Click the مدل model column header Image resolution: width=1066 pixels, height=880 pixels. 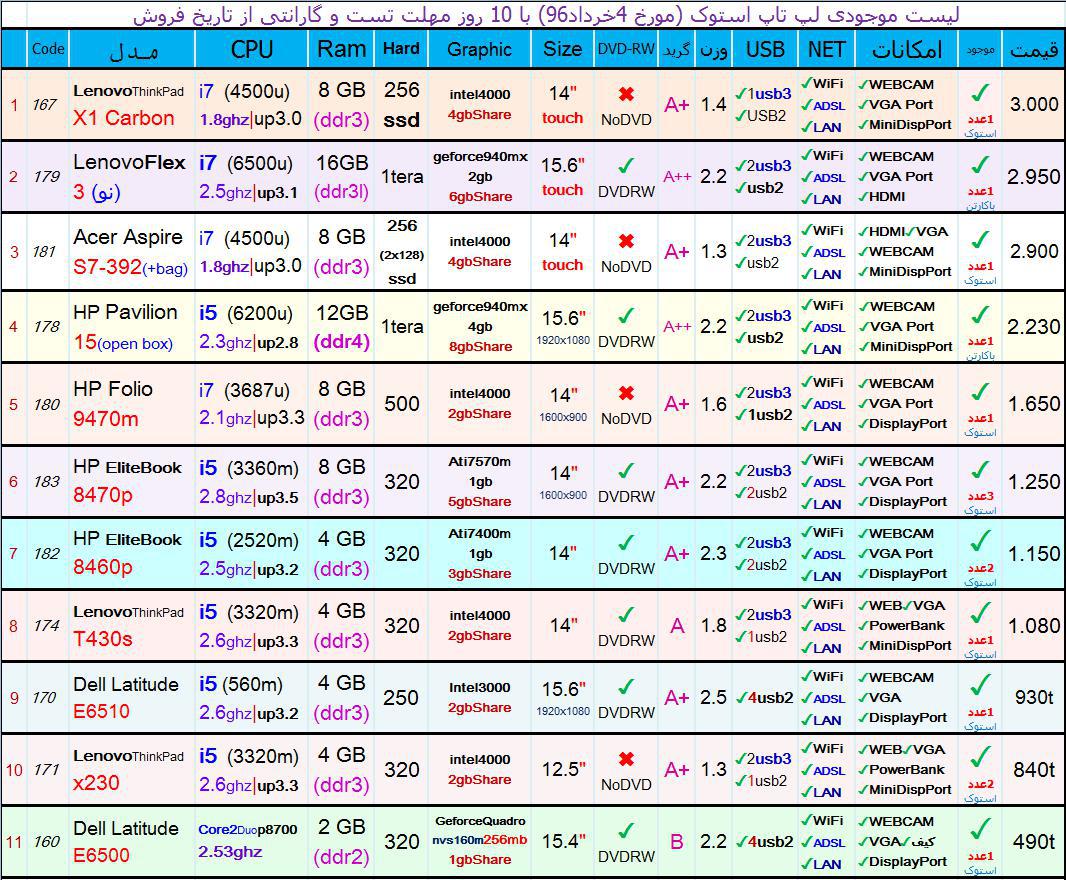click(133, 50)
